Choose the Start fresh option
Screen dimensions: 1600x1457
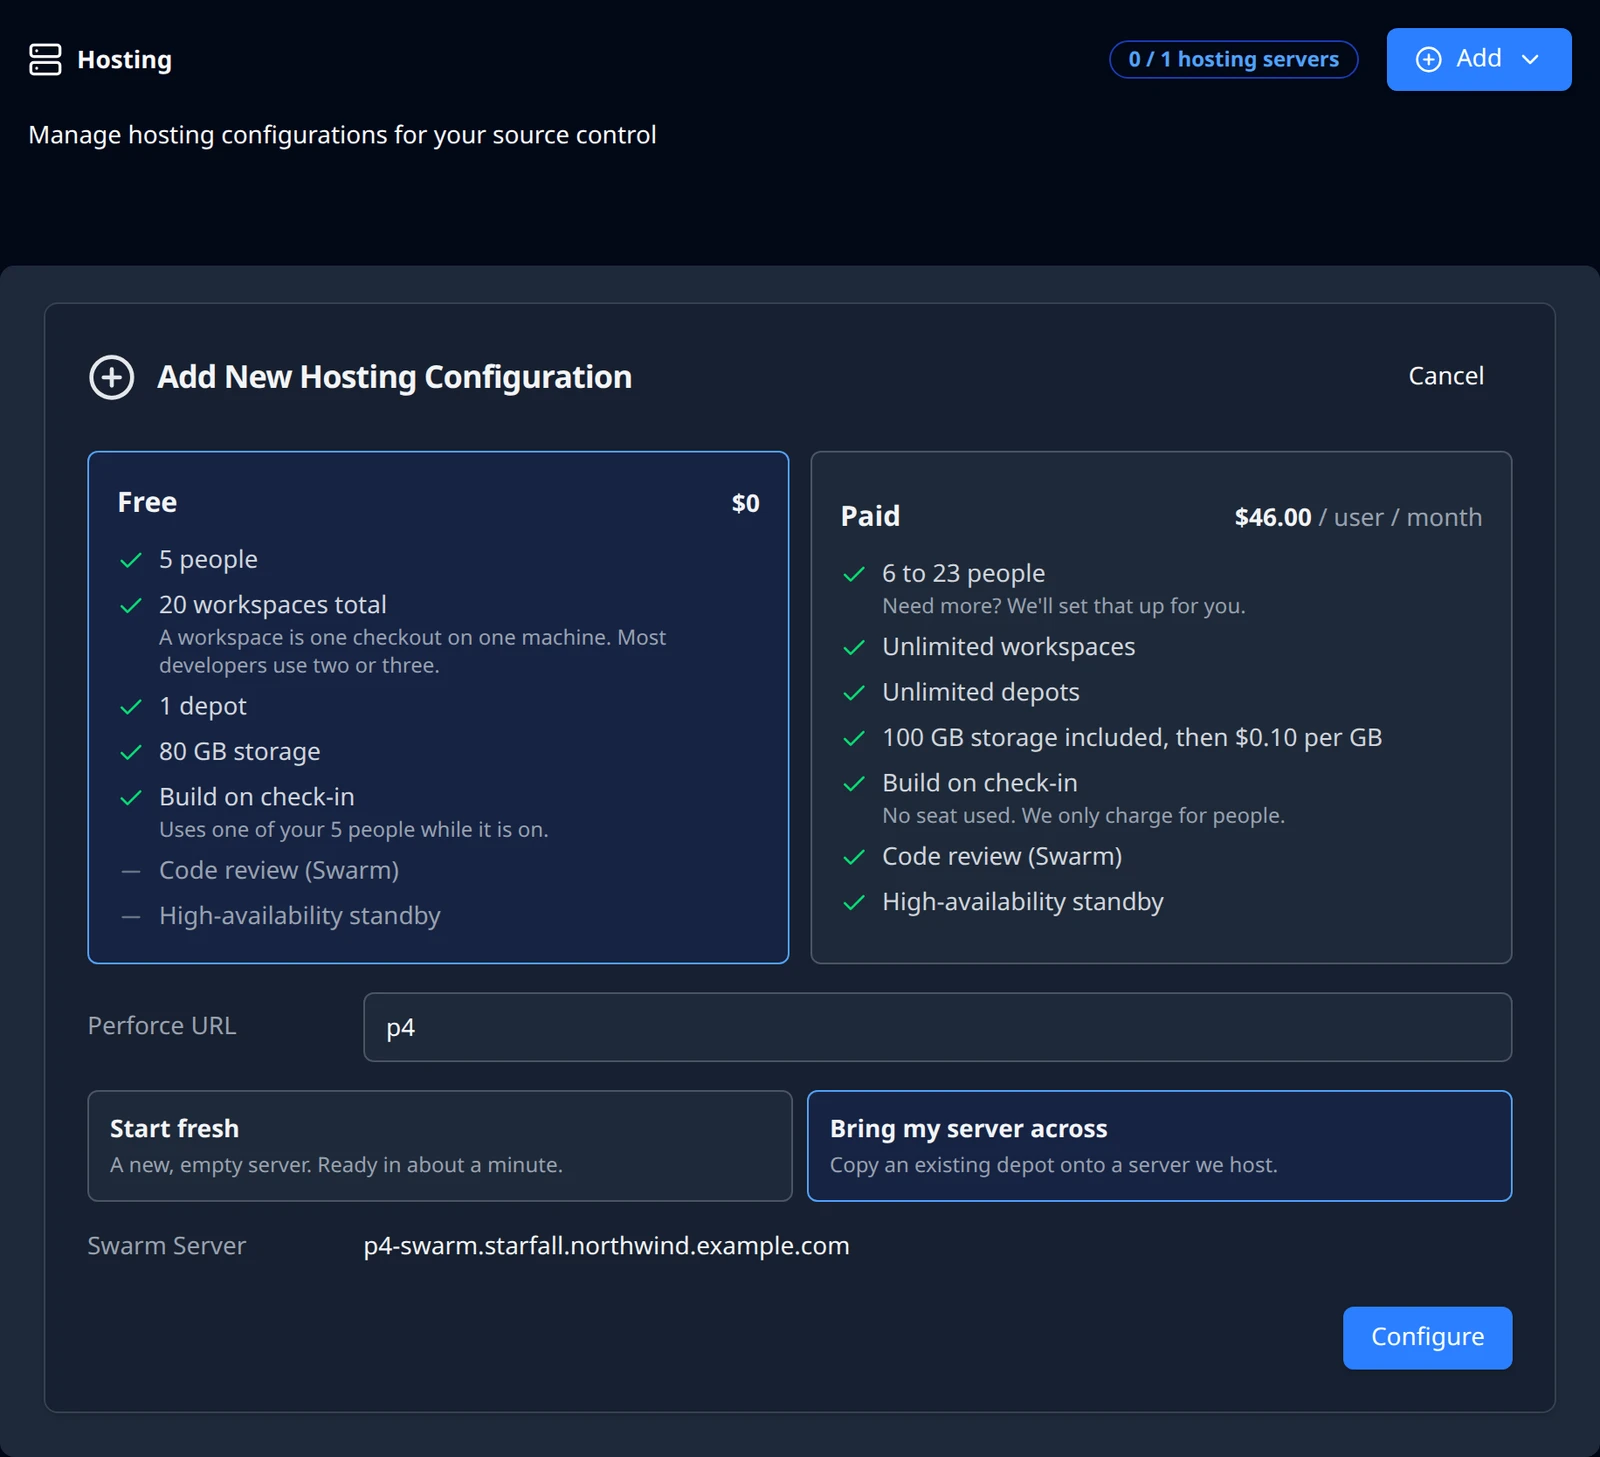point(440,1146)
